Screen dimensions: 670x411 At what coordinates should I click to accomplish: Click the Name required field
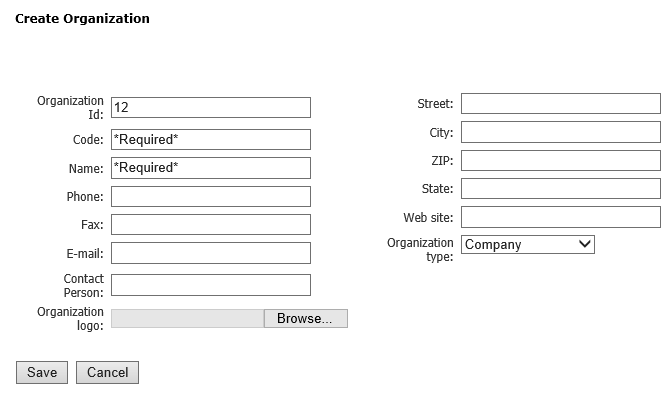(210, 168)
